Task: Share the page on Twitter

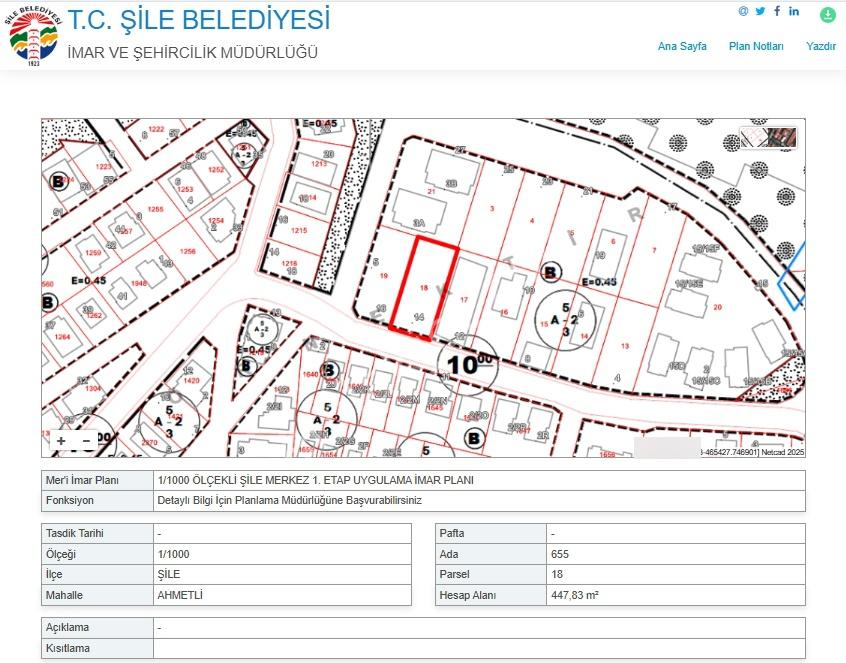Action: 760,11
